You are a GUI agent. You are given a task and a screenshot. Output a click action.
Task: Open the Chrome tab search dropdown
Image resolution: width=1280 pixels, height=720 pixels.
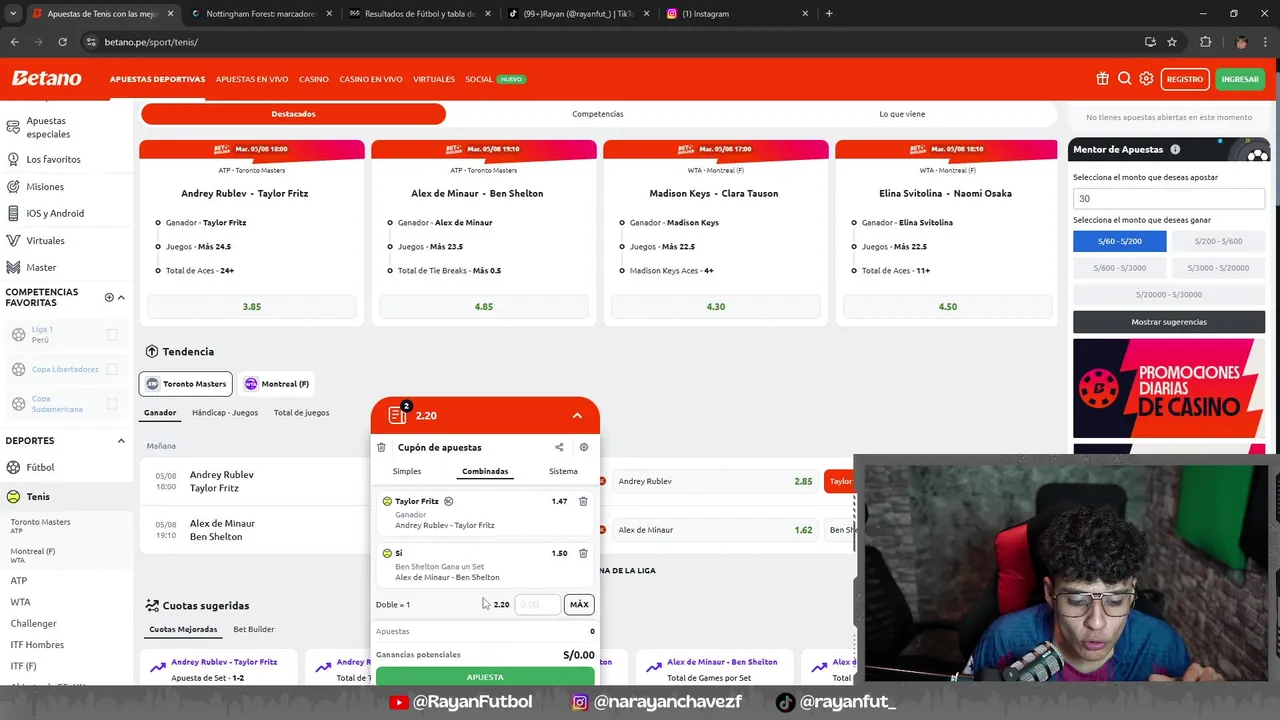pos(13,14)
